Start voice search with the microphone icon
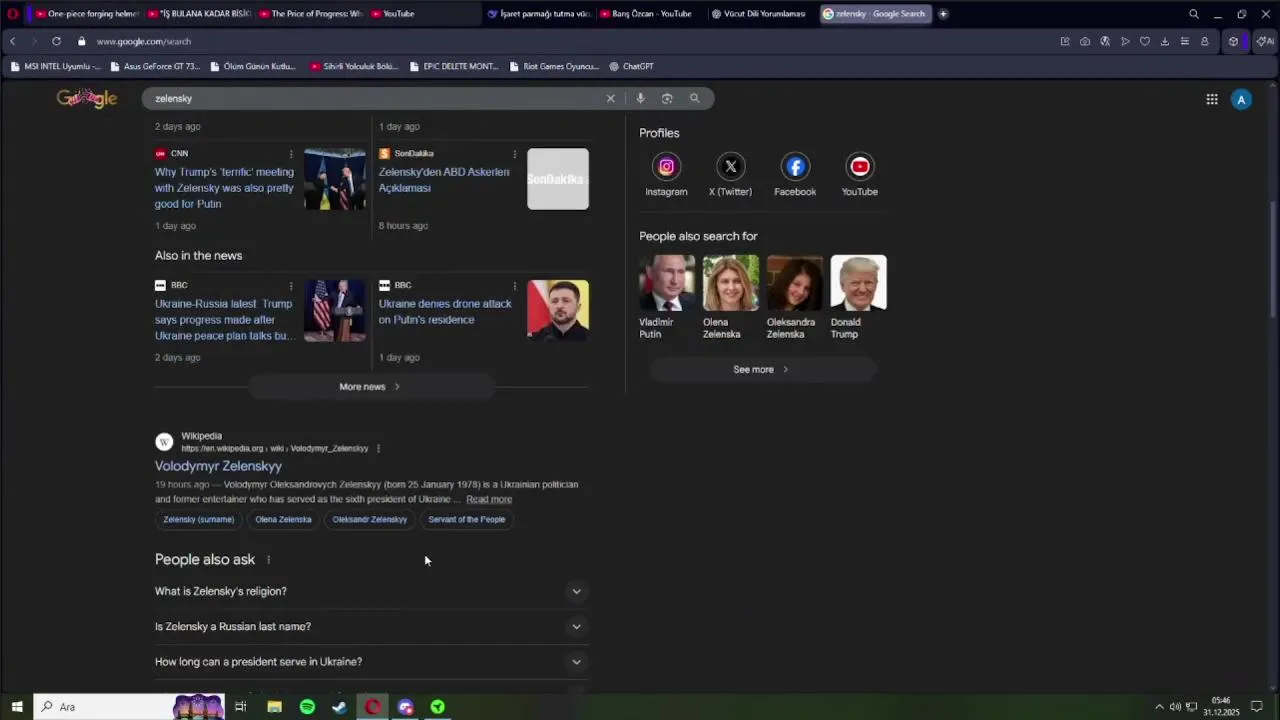This screenshot has height=720, width=1280. coord(640,98)
